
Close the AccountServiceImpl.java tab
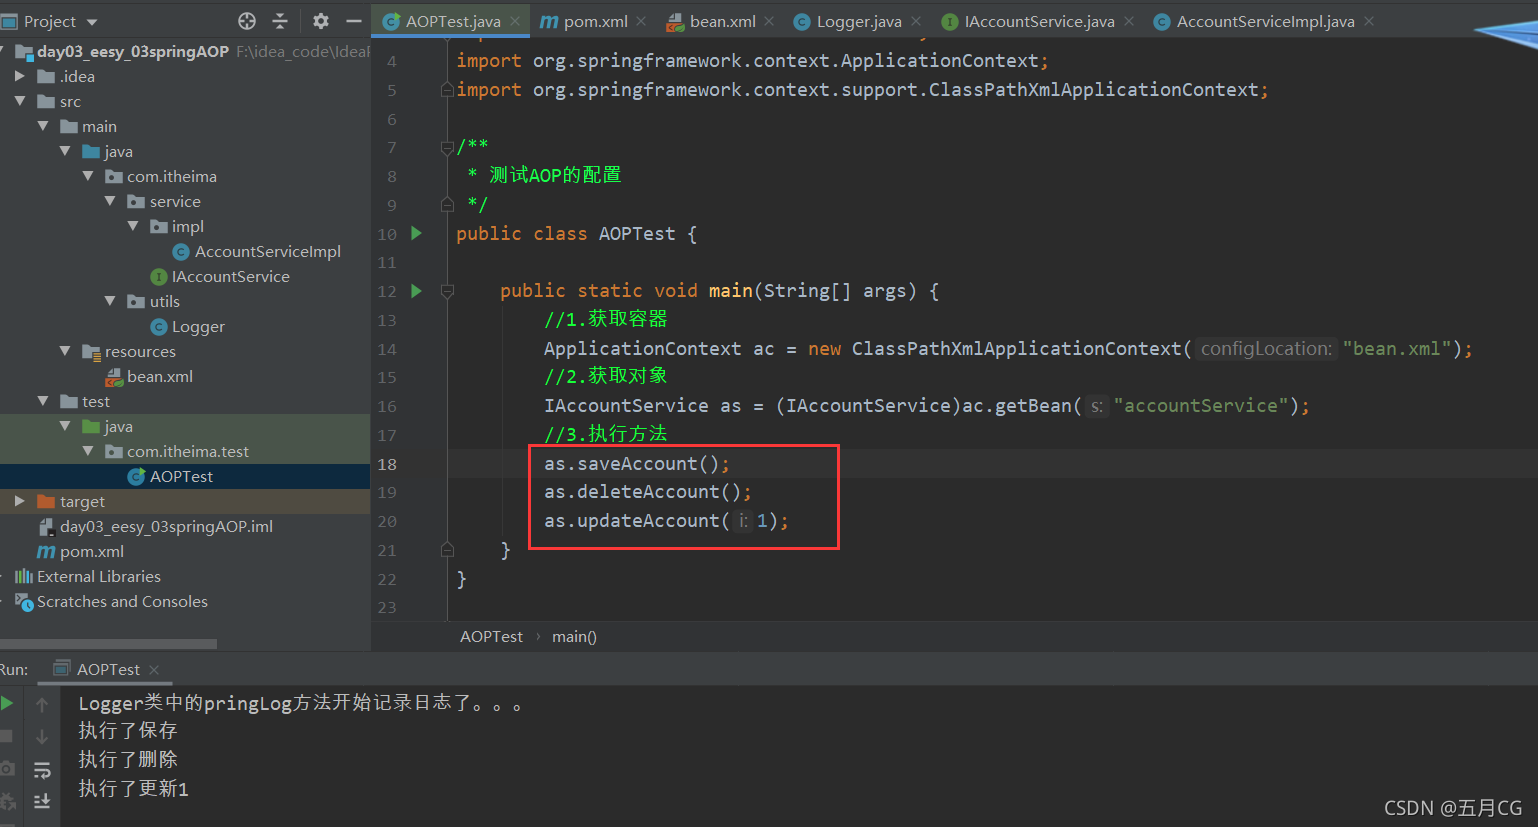(1369, 21)
